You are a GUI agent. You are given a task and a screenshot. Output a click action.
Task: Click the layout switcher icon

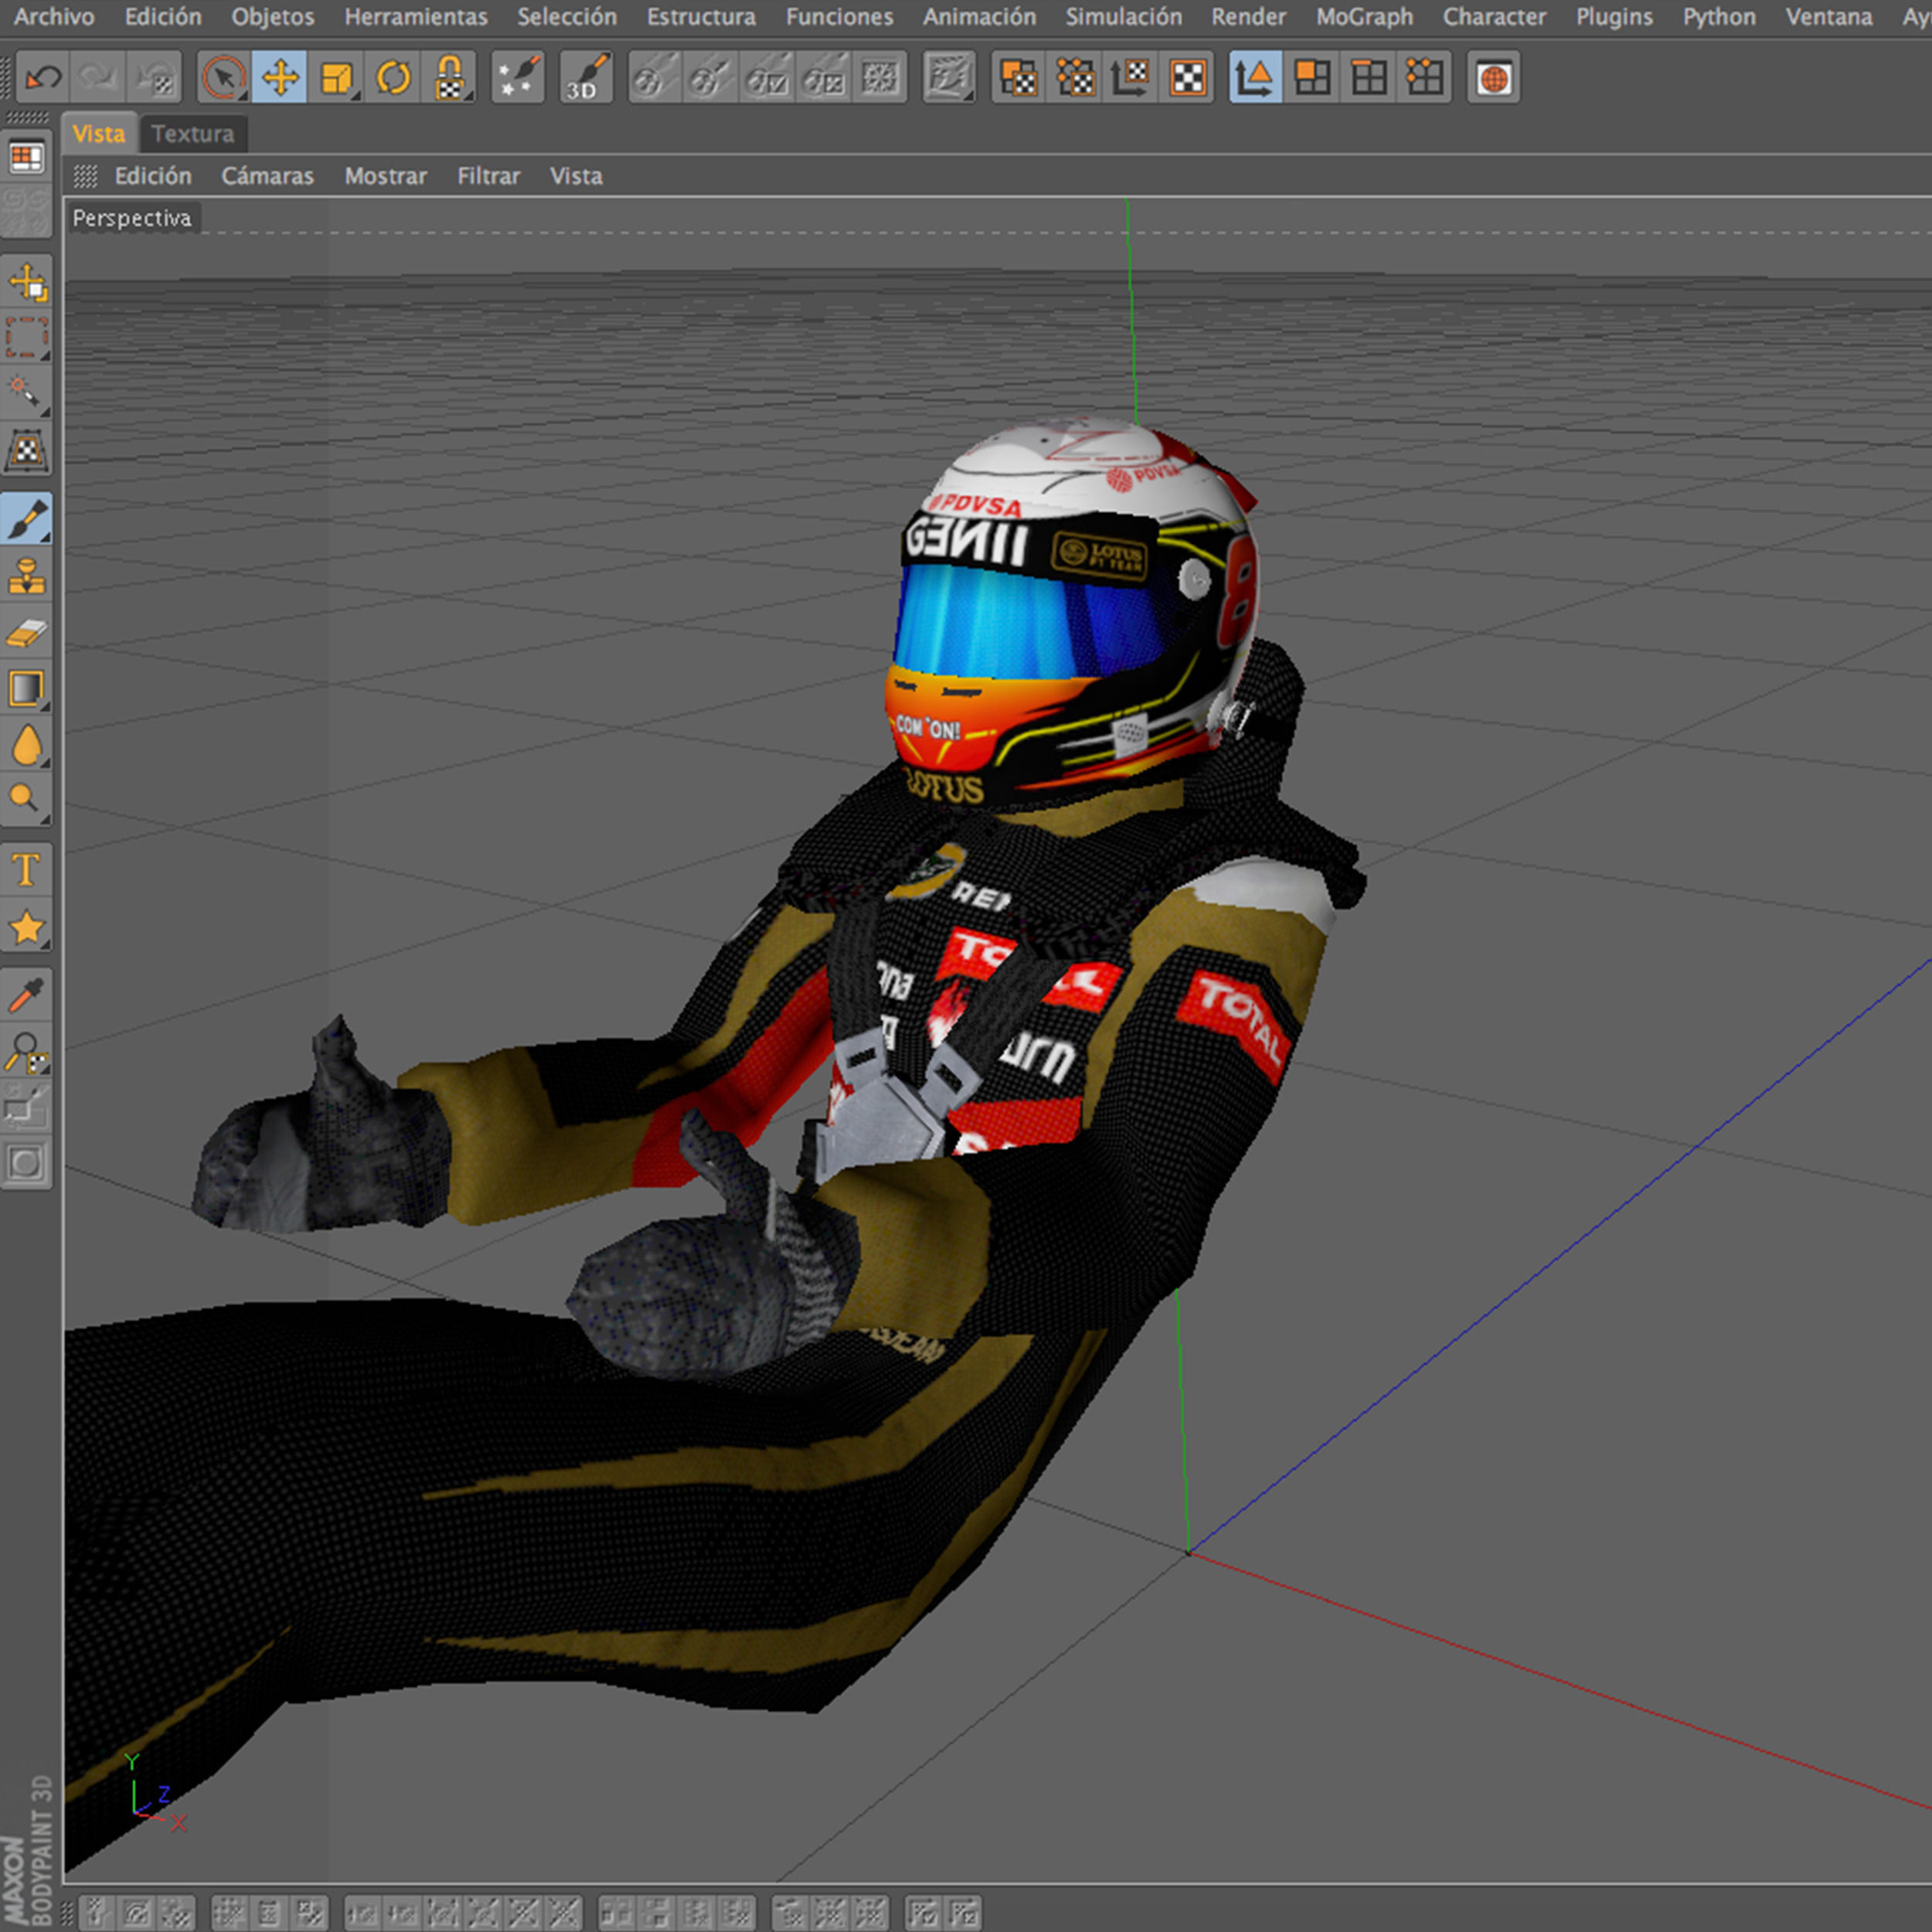pyautogui.click(x=26, y=158)
